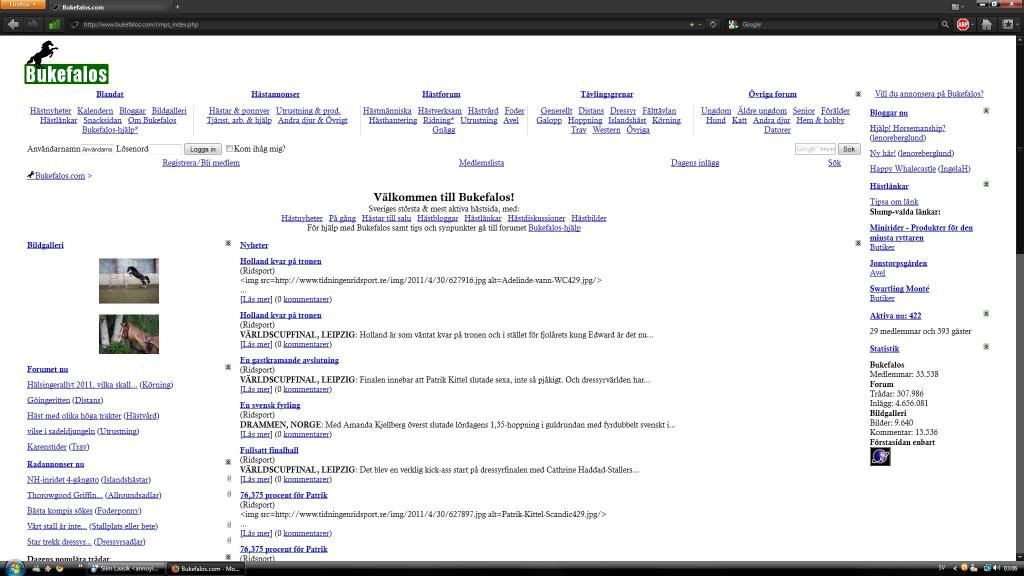Click the Logga in button
The height and width of the screenshot is (576, 1024).
click(202, 150)
